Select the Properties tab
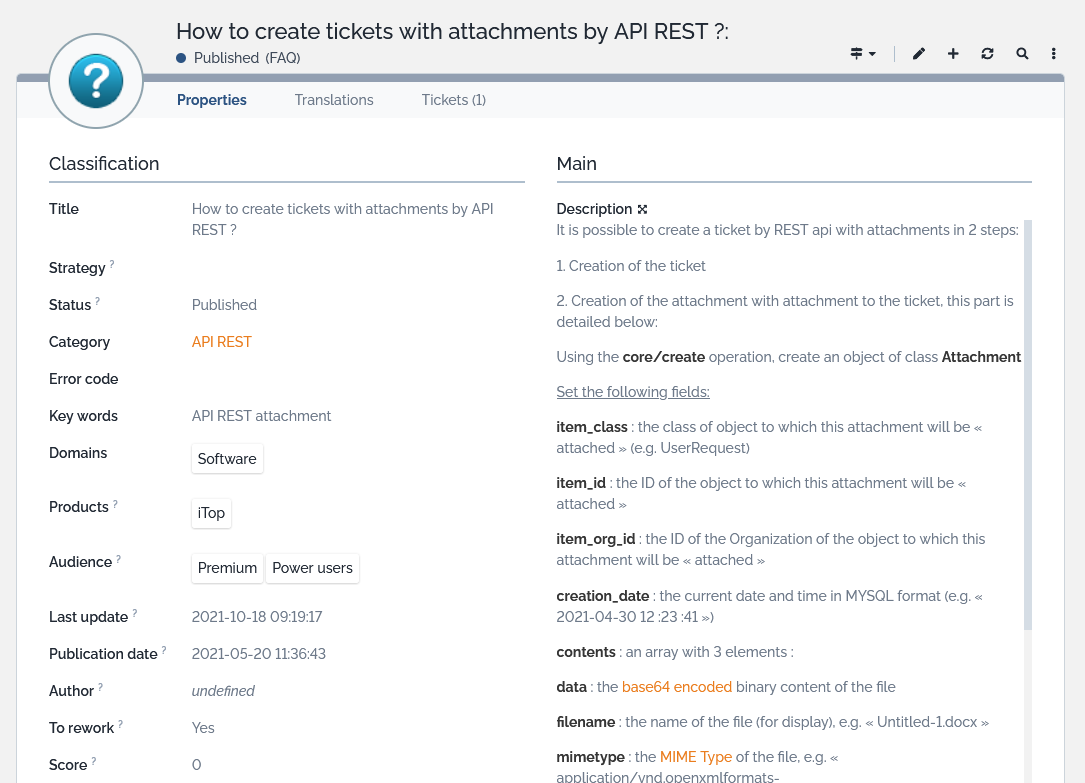Image resolution: width=1085 pixels, height=783 pixels. click(212, 100)
